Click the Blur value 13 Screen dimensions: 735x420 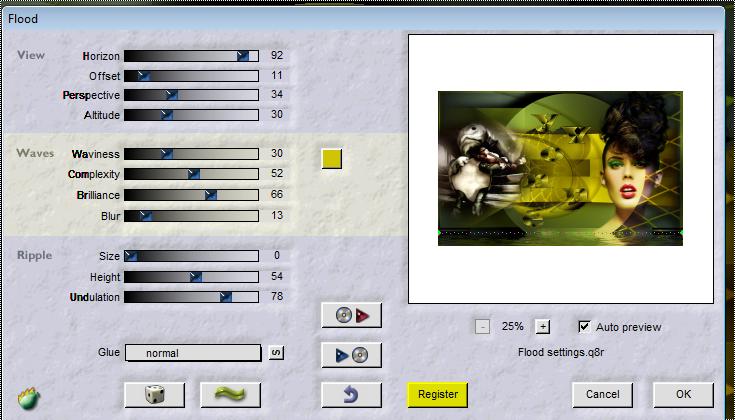(277, 215)
